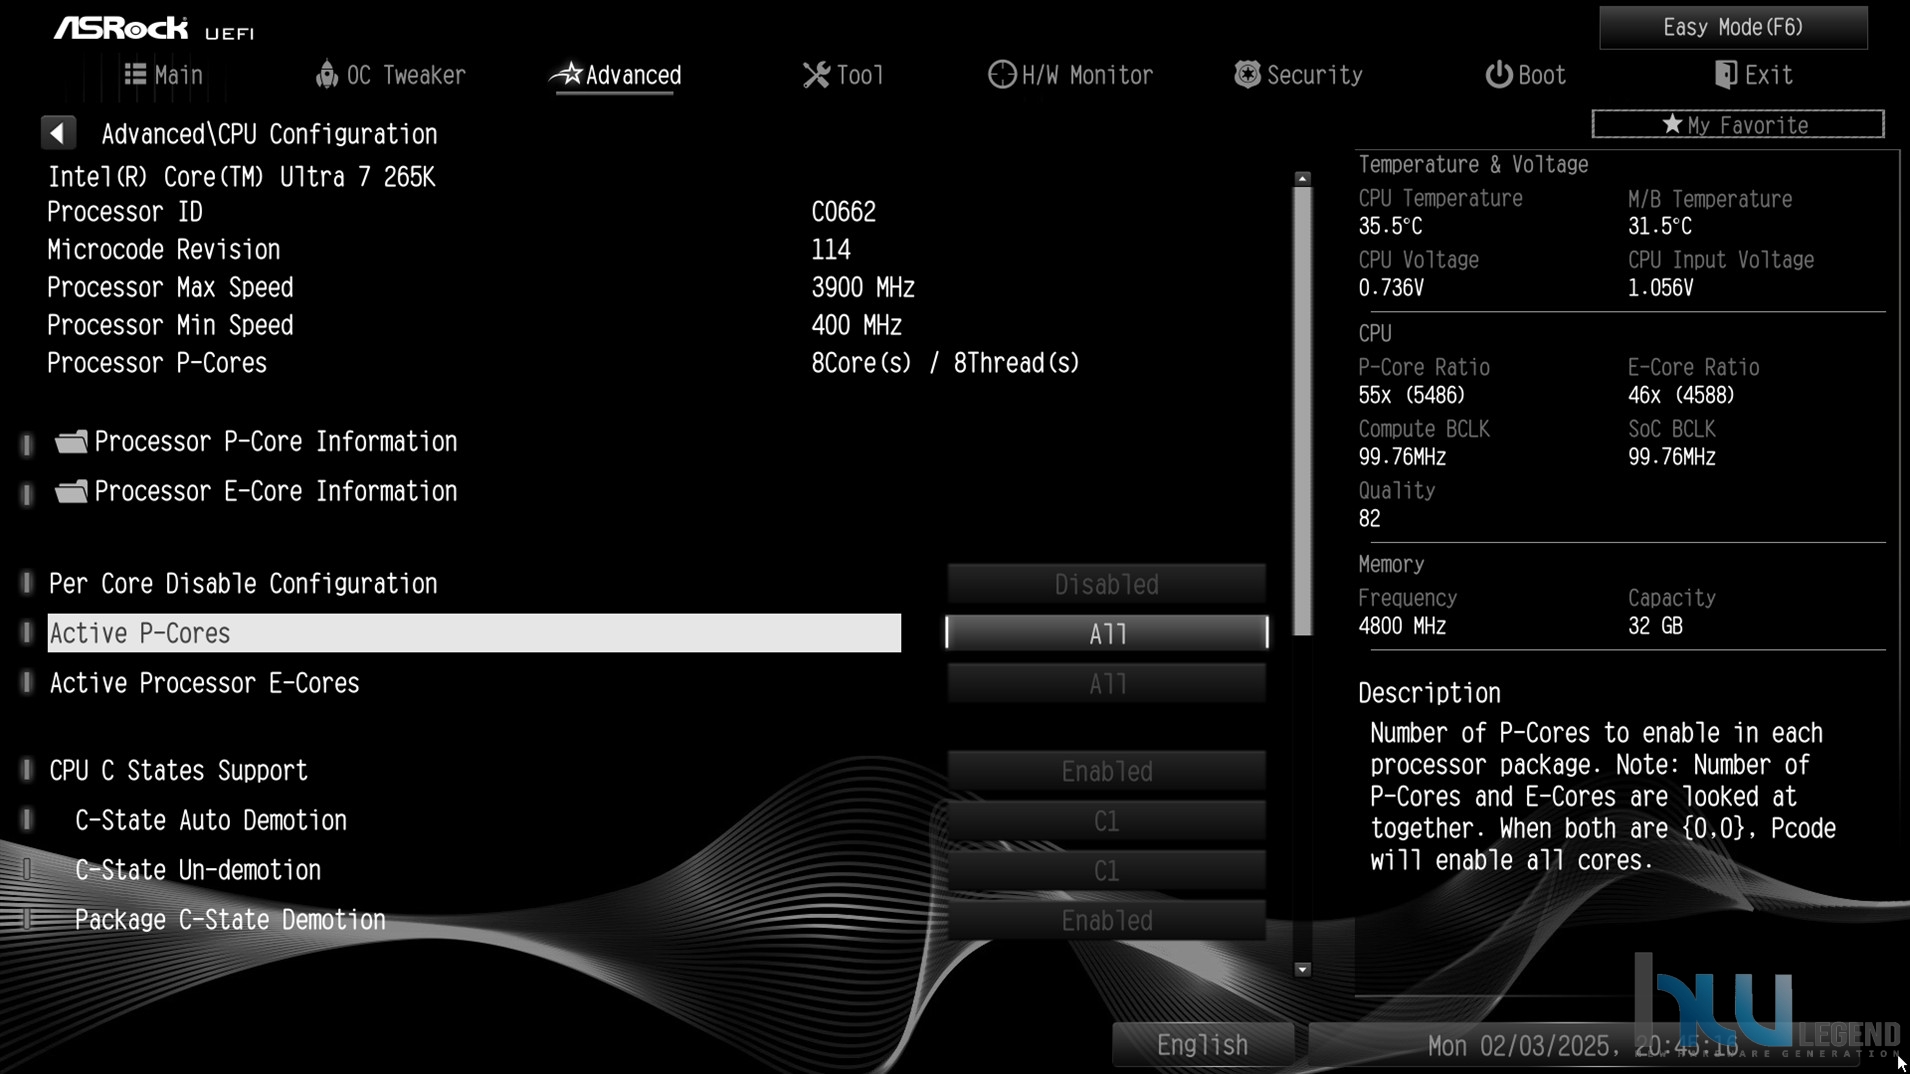The width and height of the screenshot is (1910, 1074).
Task: Click the Processor ID value C0662
Action: tap(843, 212)
